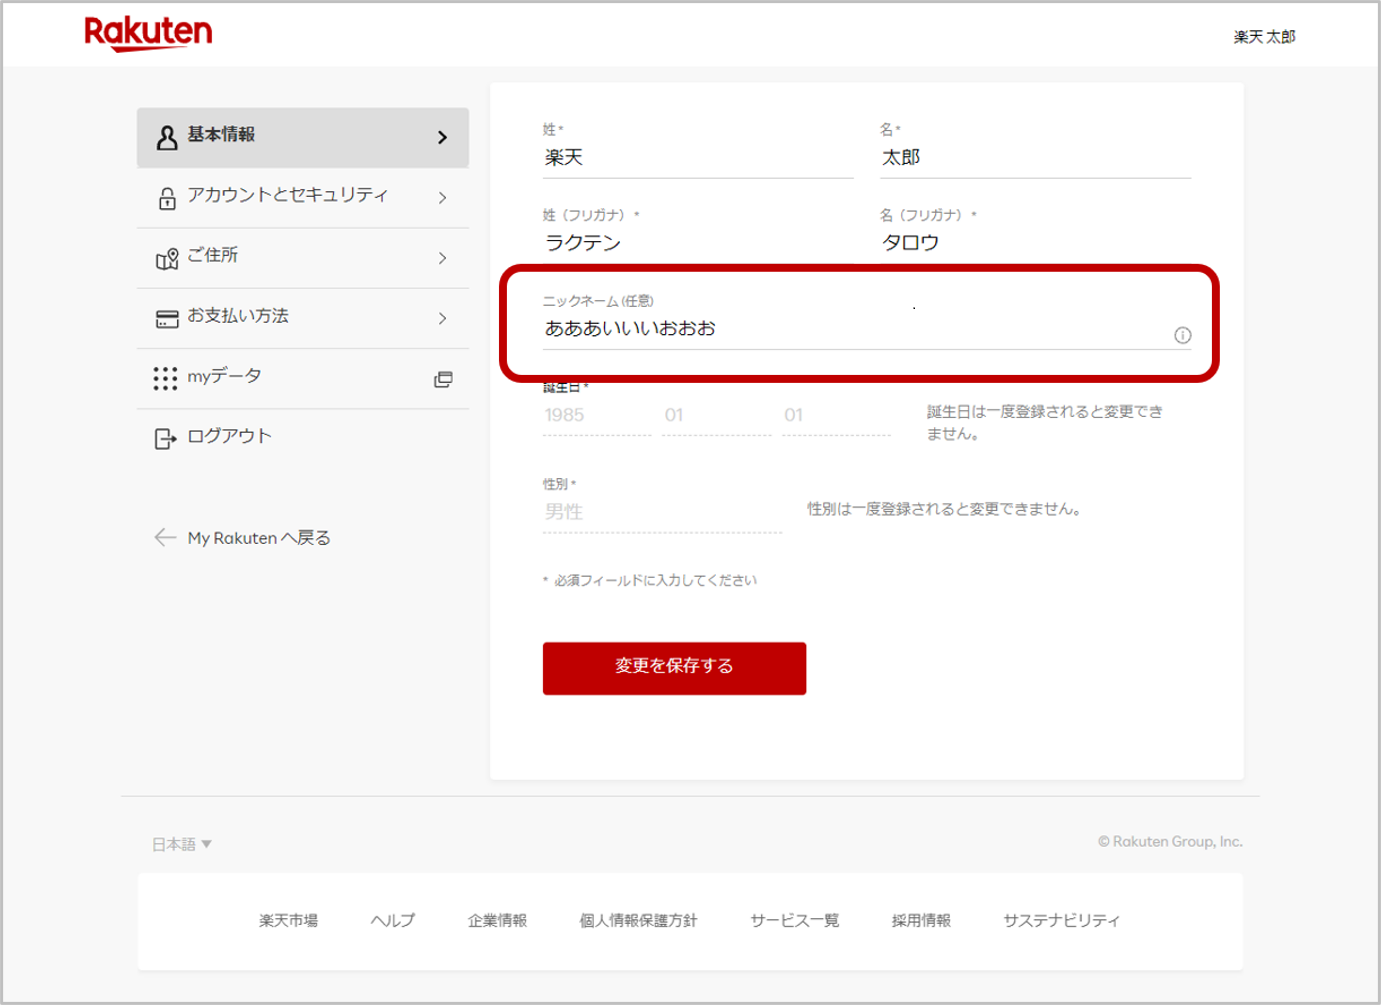Click the nickname info icon
Screen dimensions: 1381x1005
click(x=1182, y=335)
